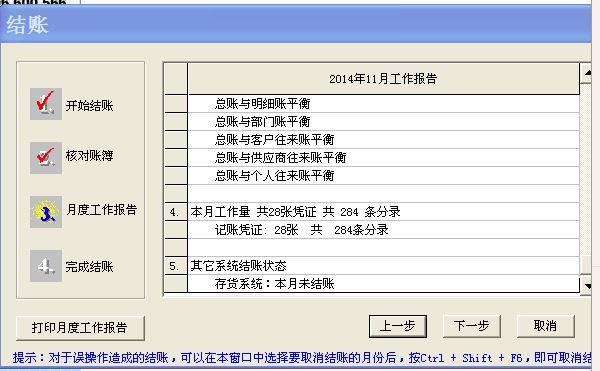Click the row number cell 4.
The width and height of the screenshot is (600, 371).
(x=176, y=212)
